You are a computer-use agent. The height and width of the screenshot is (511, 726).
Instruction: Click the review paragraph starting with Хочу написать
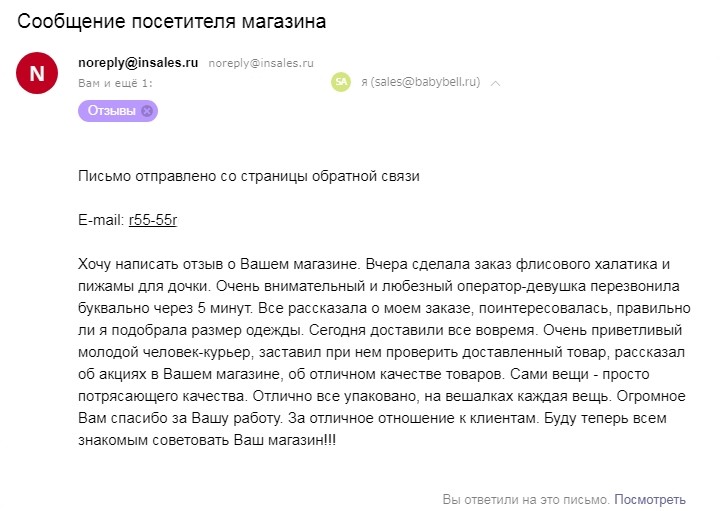pyautogui.click(x=384, y=352)
